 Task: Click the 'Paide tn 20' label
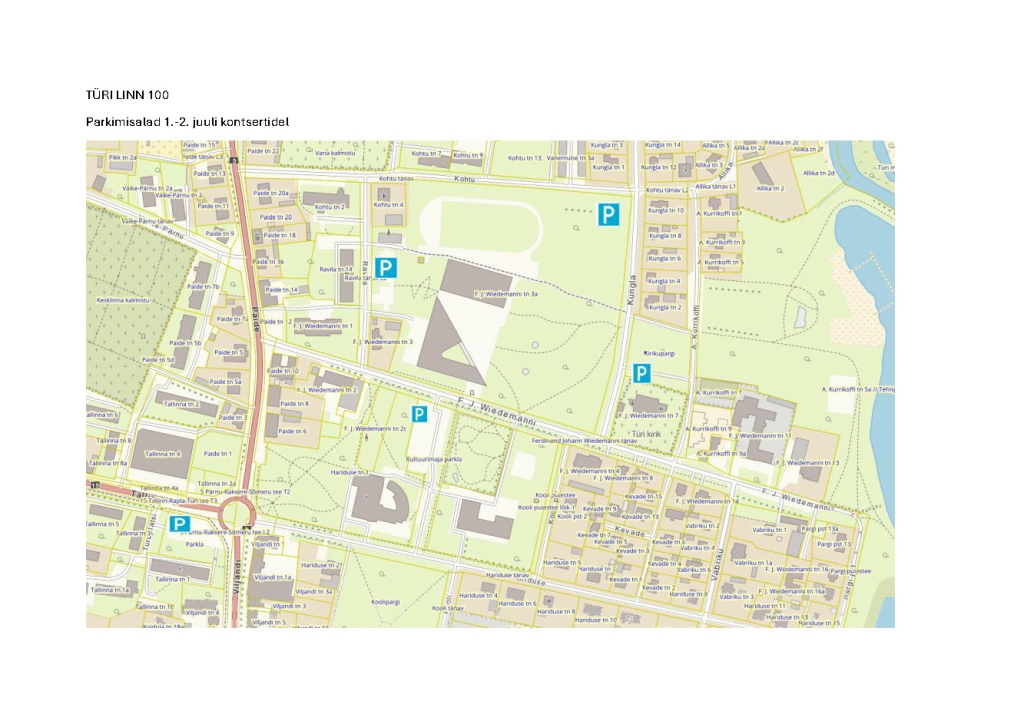click(276, 217)
